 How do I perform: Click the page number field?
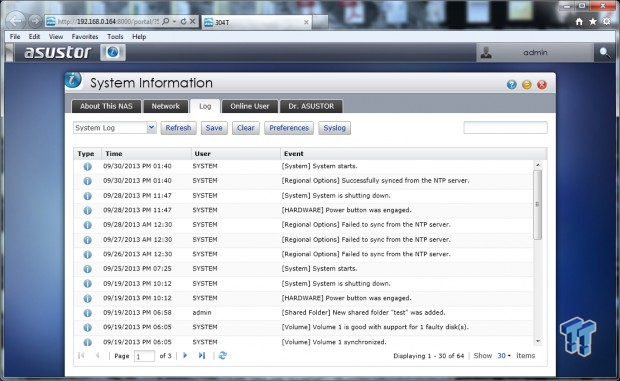(144, 356)
